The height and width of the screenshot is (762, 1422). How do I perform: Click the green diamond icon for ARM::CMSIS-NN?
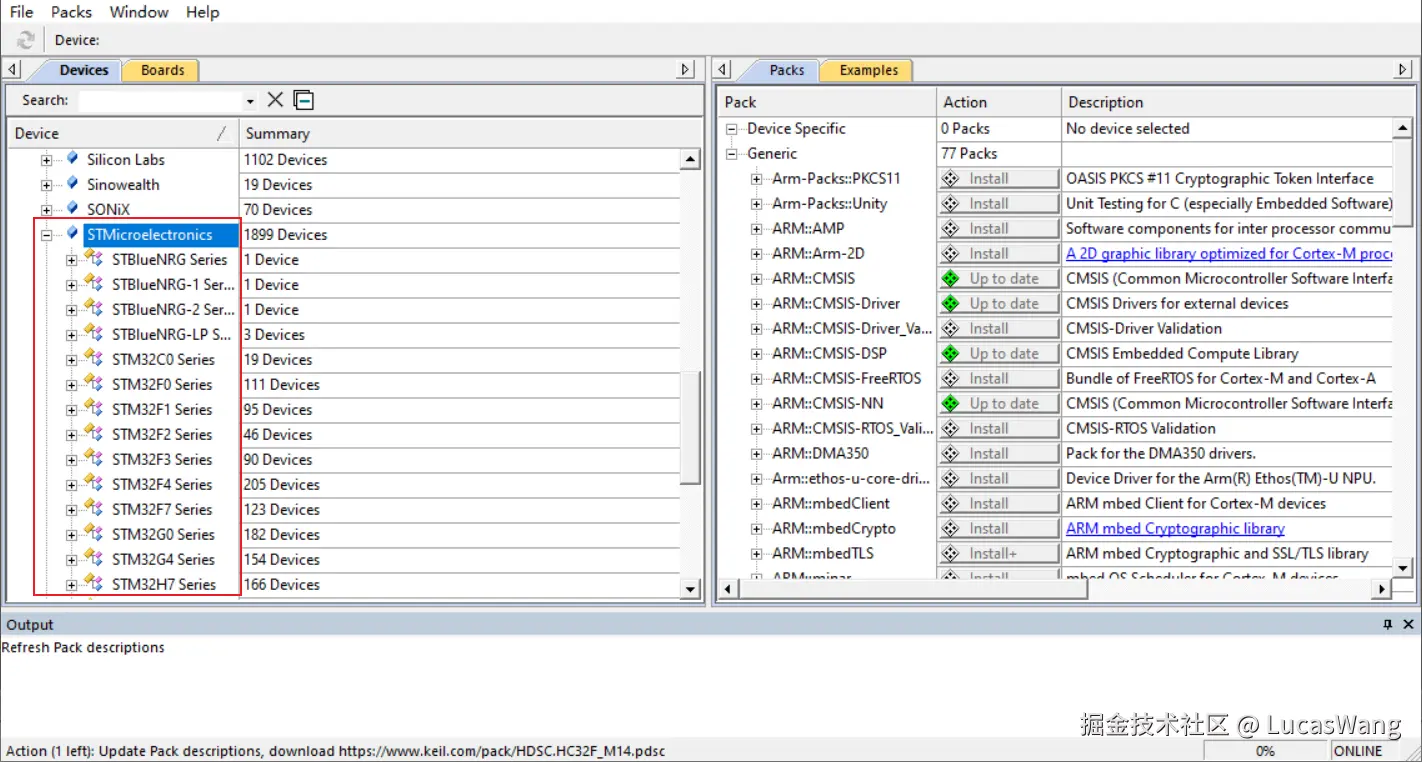[x=951, y=404]
